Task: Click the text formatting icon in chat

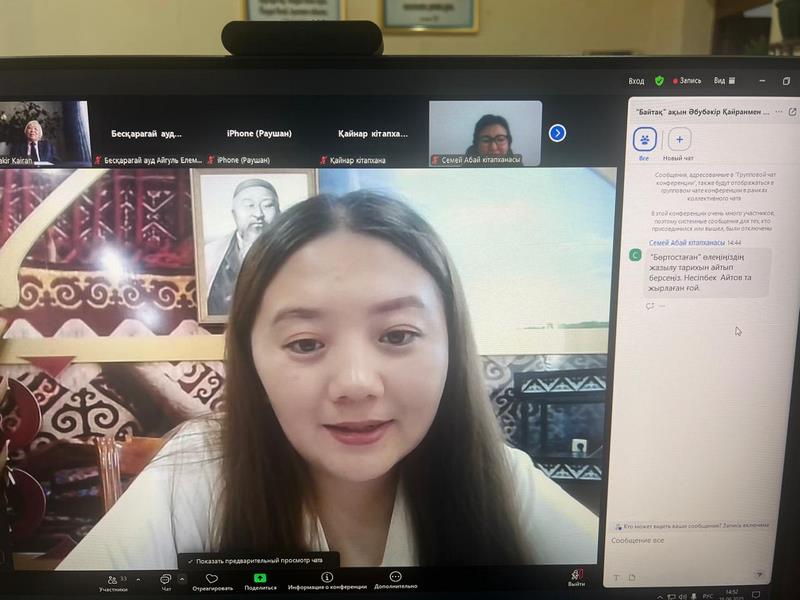Action: (x=616, y=577)
